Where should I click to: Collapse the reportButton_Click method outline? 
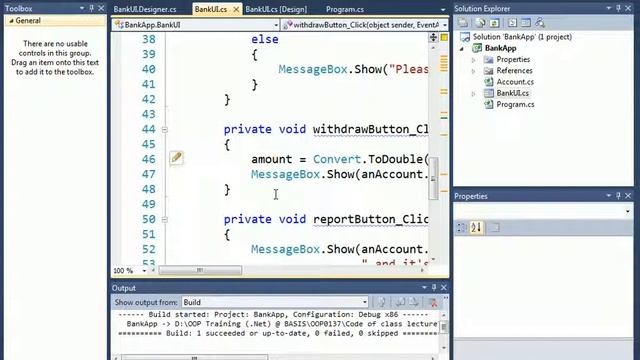click(164, 220)
